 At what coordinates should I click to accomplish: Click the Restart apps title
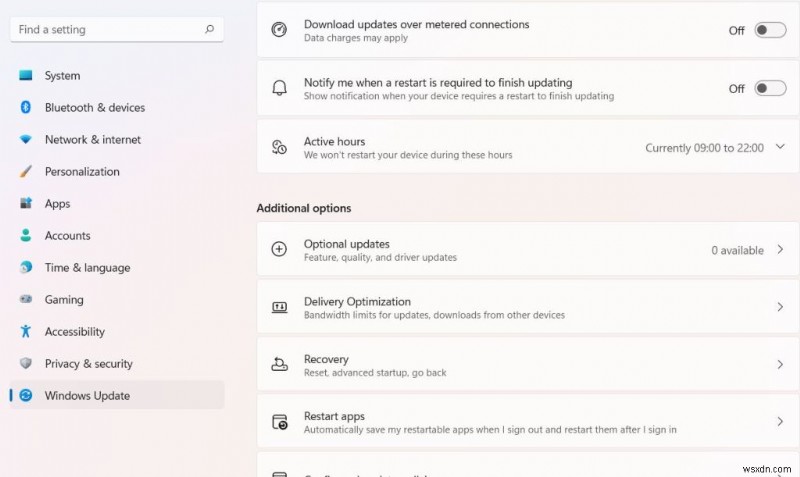pyautogui.click(x=334, y=416)
